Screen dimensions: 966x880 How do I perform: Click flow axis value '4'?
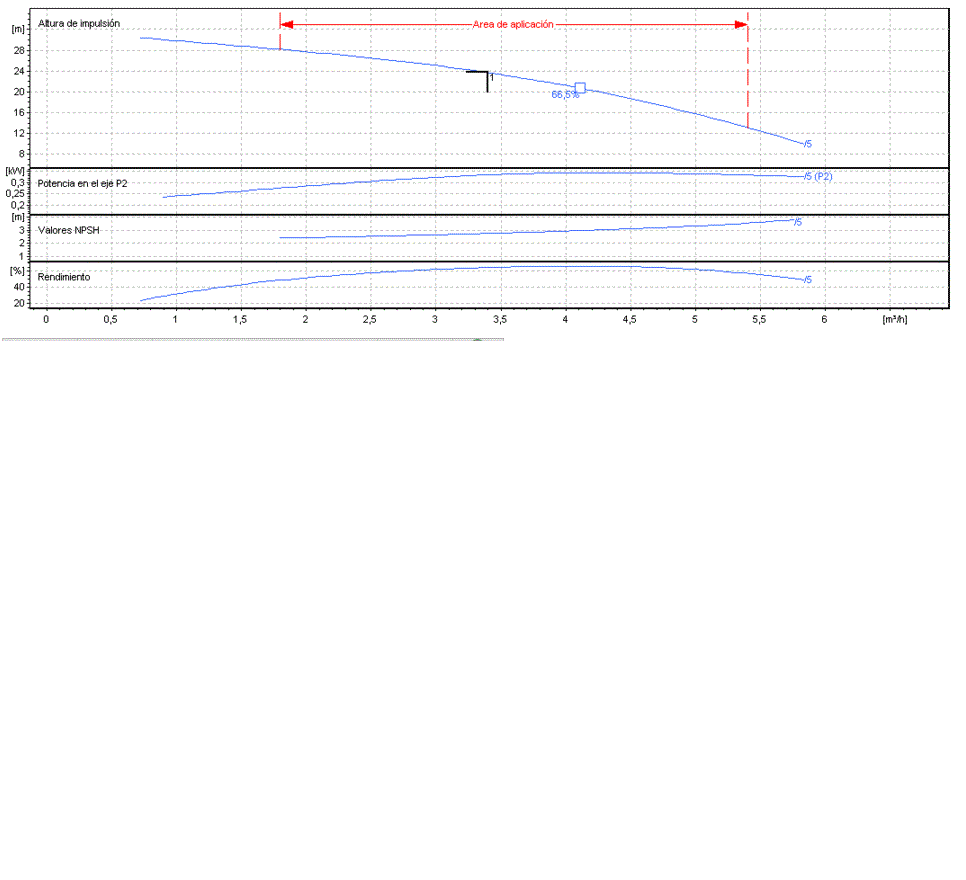click(565, 320)
